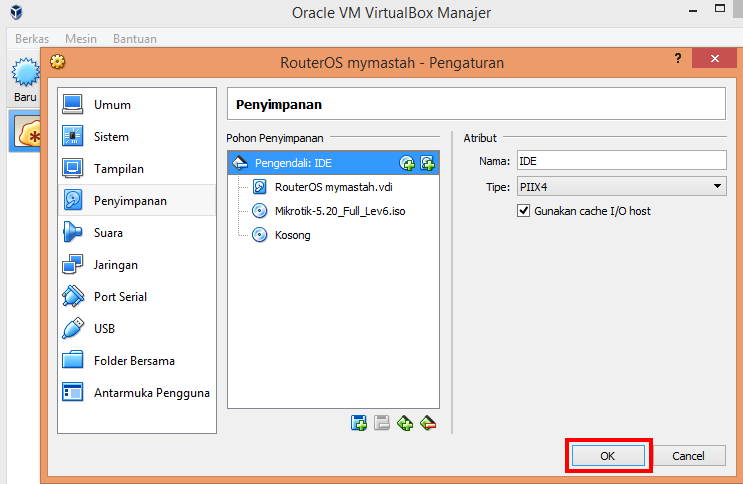Click the VirtualBox cube icon in title bar
Image resolution: width=743 pixels, height=484 pixels.
pyautogui.click(x=16, y=12)
